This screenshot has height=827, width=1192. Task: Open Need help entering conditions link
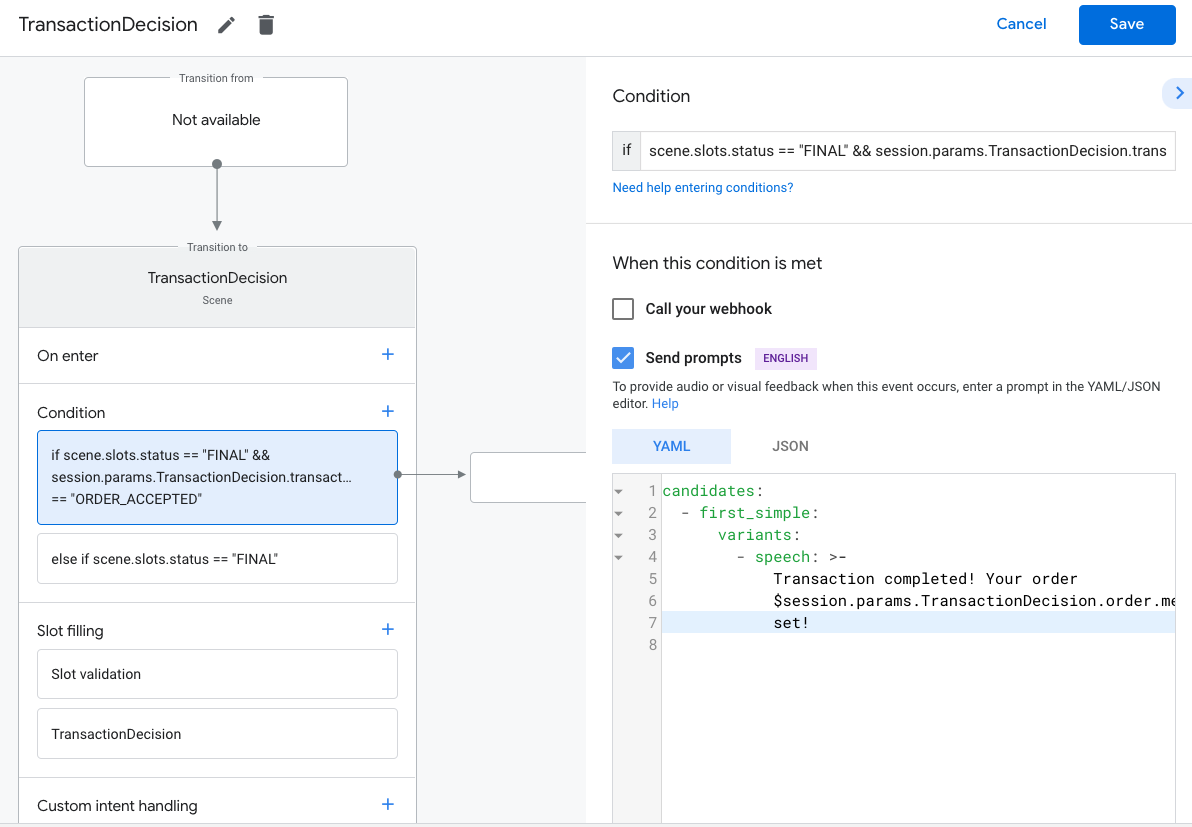(702, 187)
